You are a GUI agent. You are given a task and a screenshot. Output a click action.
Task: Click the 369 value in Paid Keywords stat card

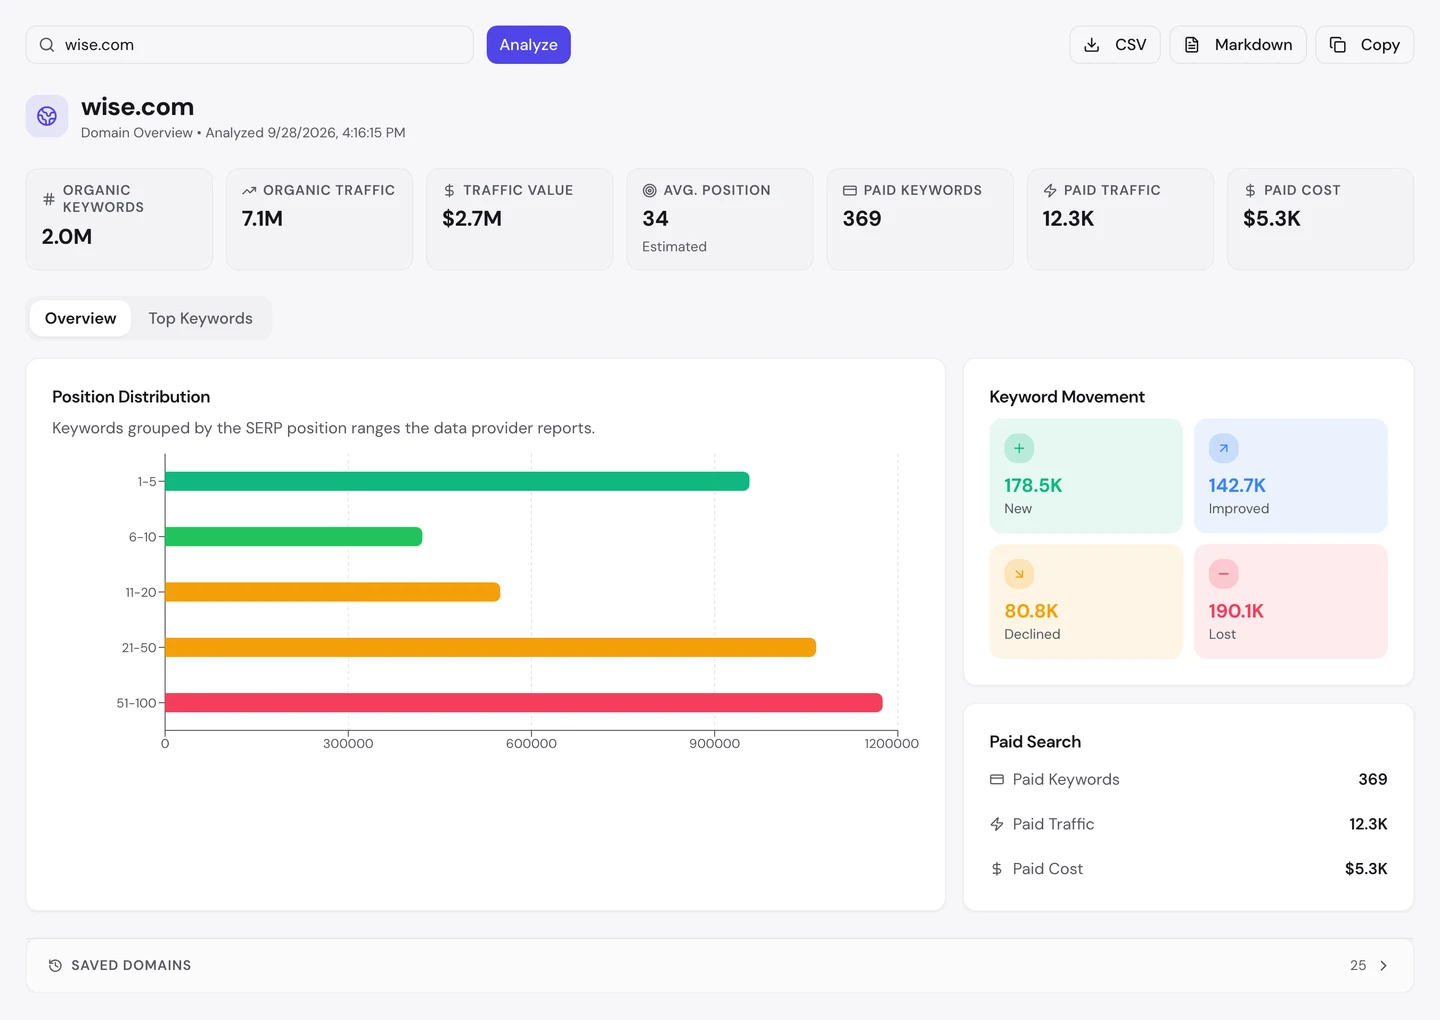[862, 219]
